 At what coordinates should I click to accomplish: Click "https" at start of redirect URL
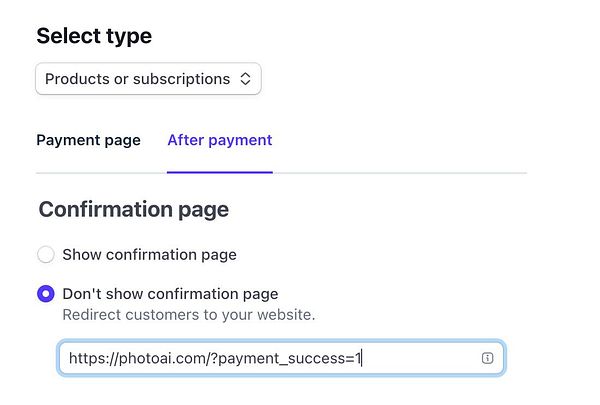tap(87, 358)
